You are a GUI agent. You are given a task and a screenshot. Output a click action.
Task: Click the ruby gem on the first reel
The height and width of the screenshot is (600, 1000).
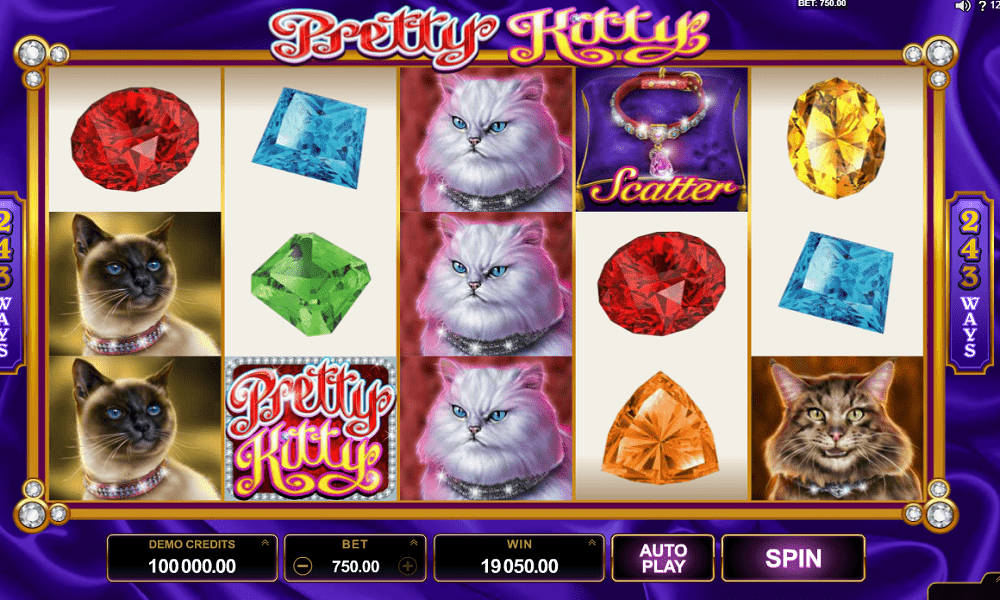135,139
